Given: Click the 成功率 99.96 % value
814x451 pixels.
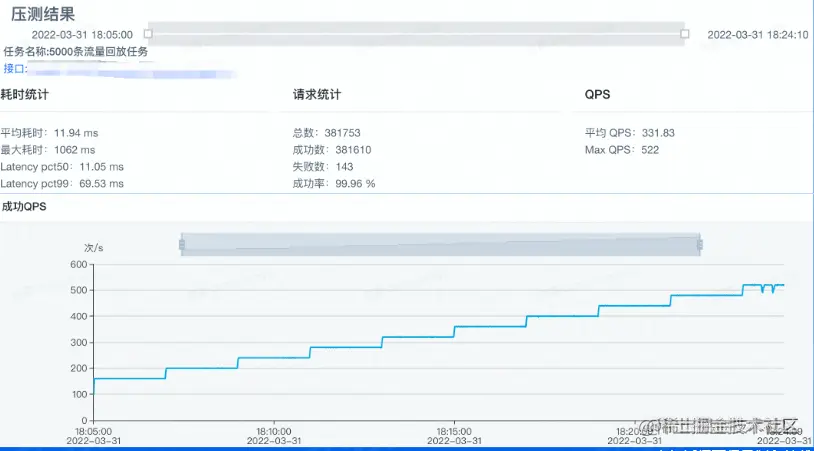Looking at the screenshot, I should coord(355,184).
